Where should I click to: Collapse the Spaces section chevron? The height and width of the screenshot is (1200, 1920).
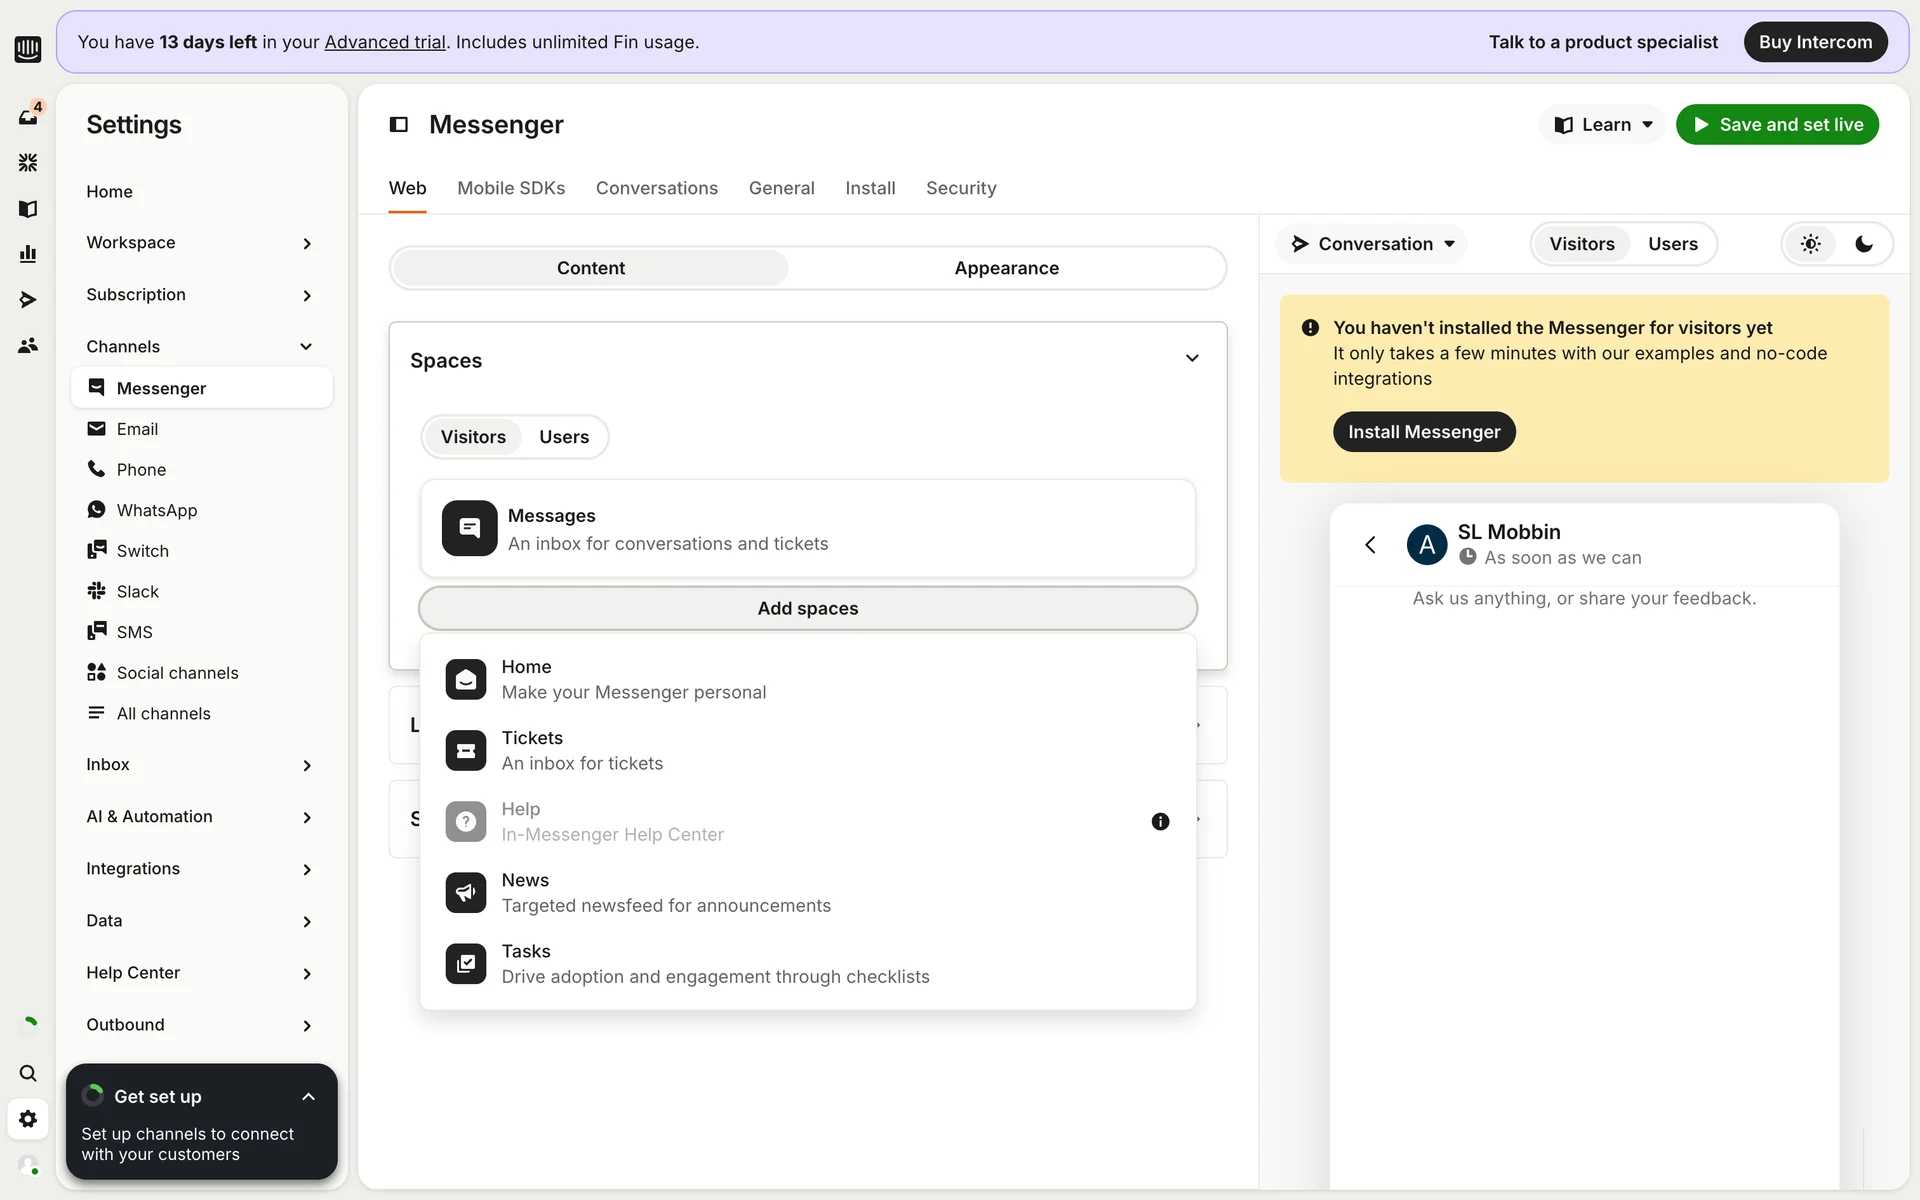[1192, 359]
